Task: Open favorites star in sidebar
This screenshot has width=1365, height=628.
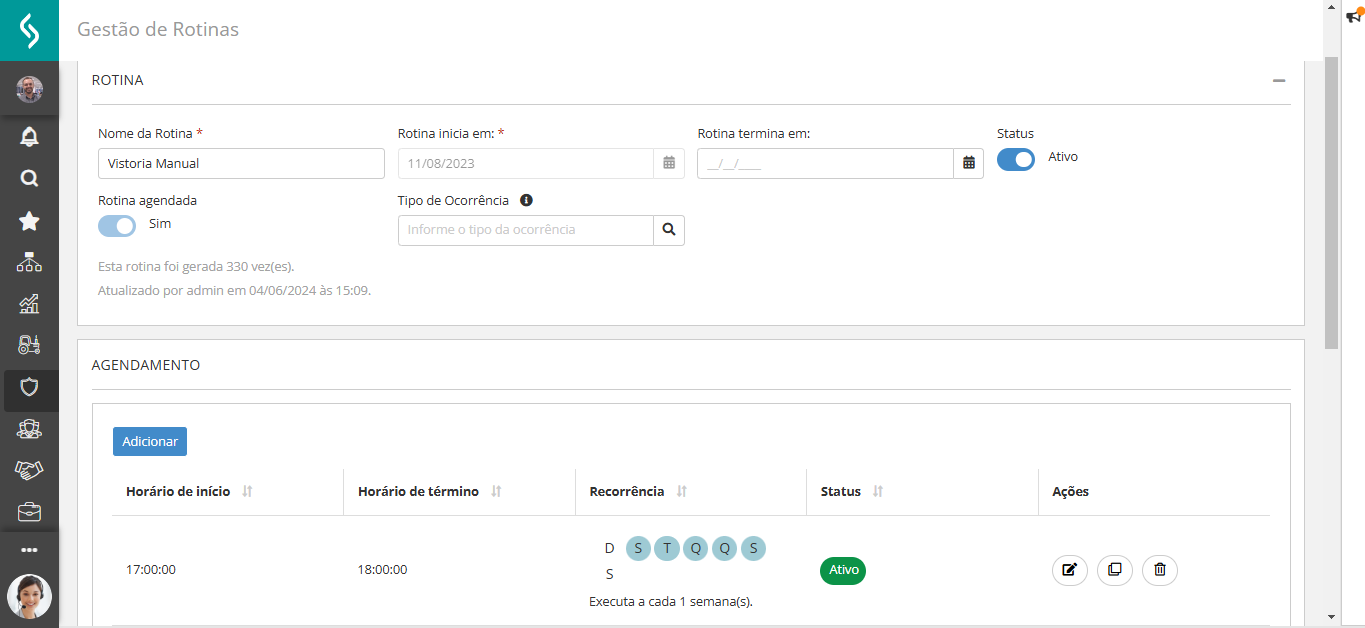Action: click(29, 221)
